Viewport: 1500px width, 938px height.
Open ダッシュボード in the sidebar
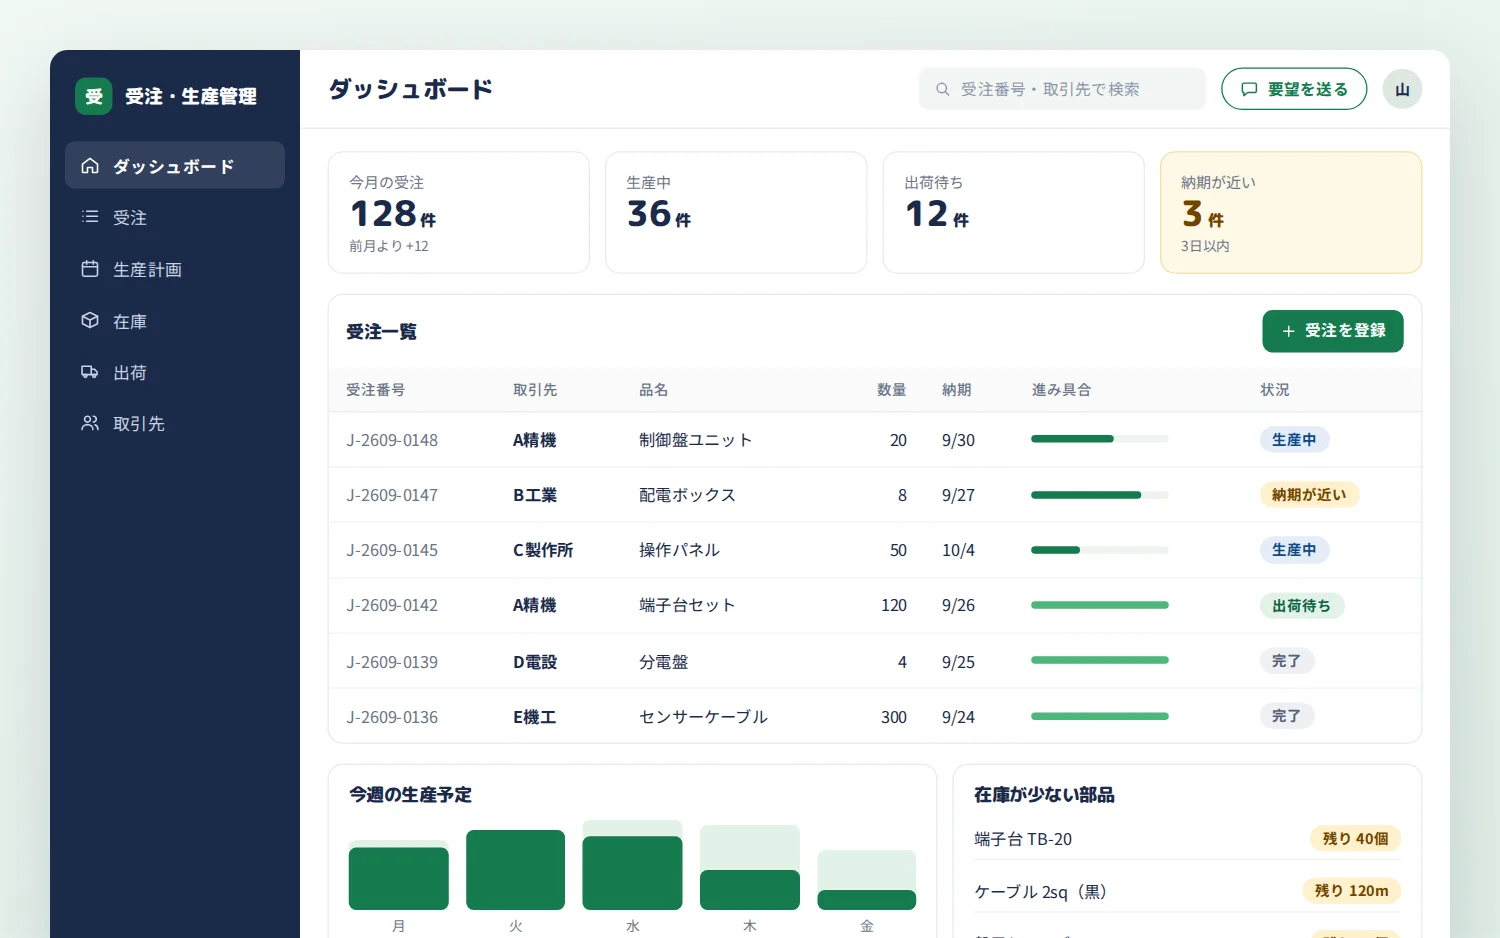pos(175,165)
